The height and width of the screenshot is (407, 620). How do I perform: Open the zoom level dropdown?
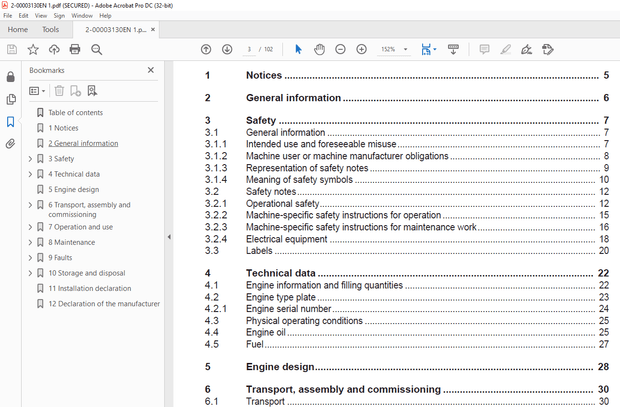(x=405, y=49)
